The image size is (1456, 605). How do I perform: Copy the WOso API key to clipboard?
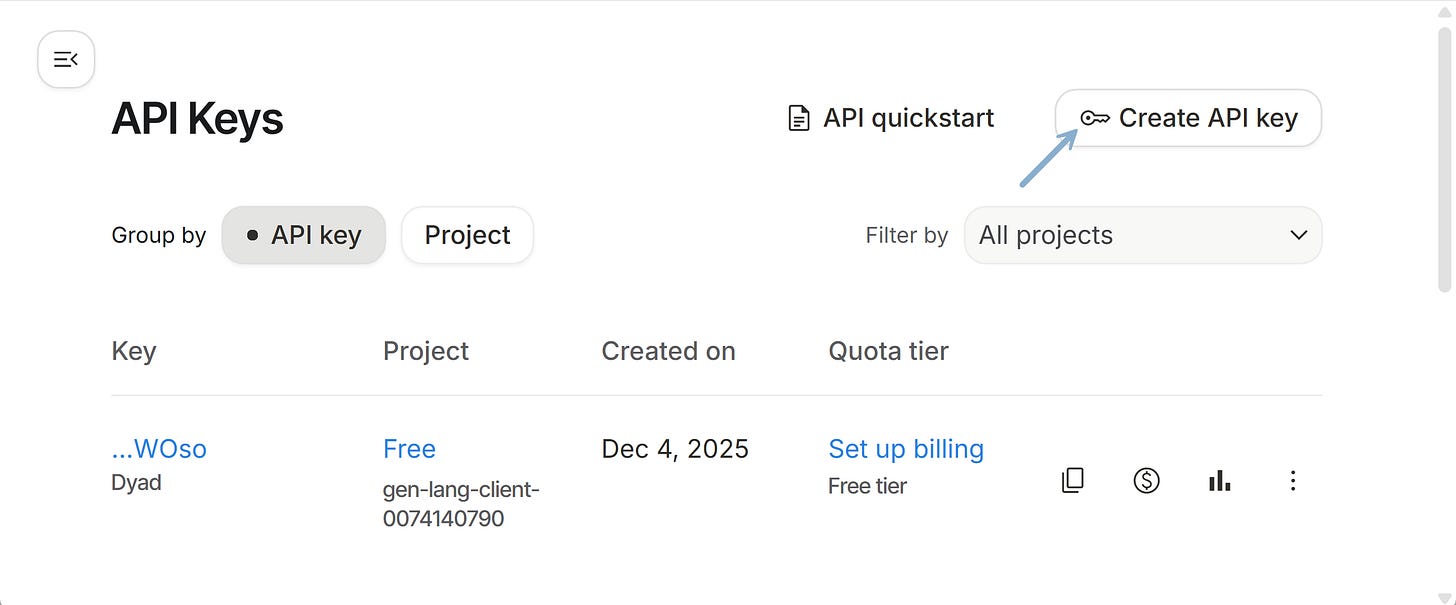(1072, 480)
